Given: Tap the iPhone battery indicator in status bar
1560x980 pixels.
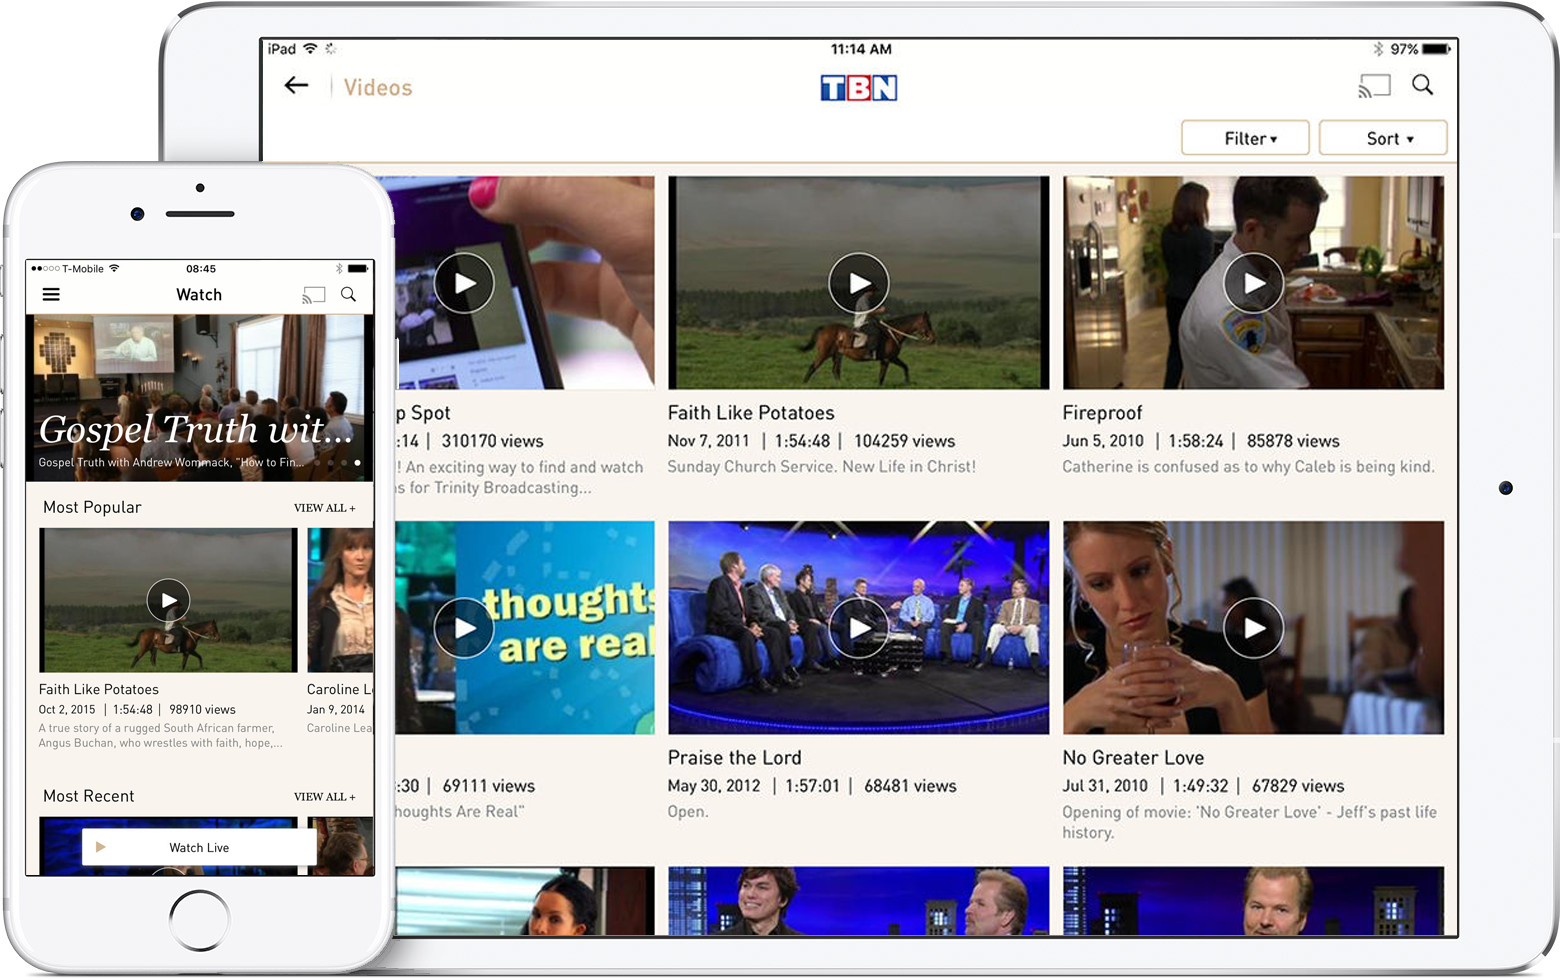Looking at the screenshot, I should coord(358,268).
